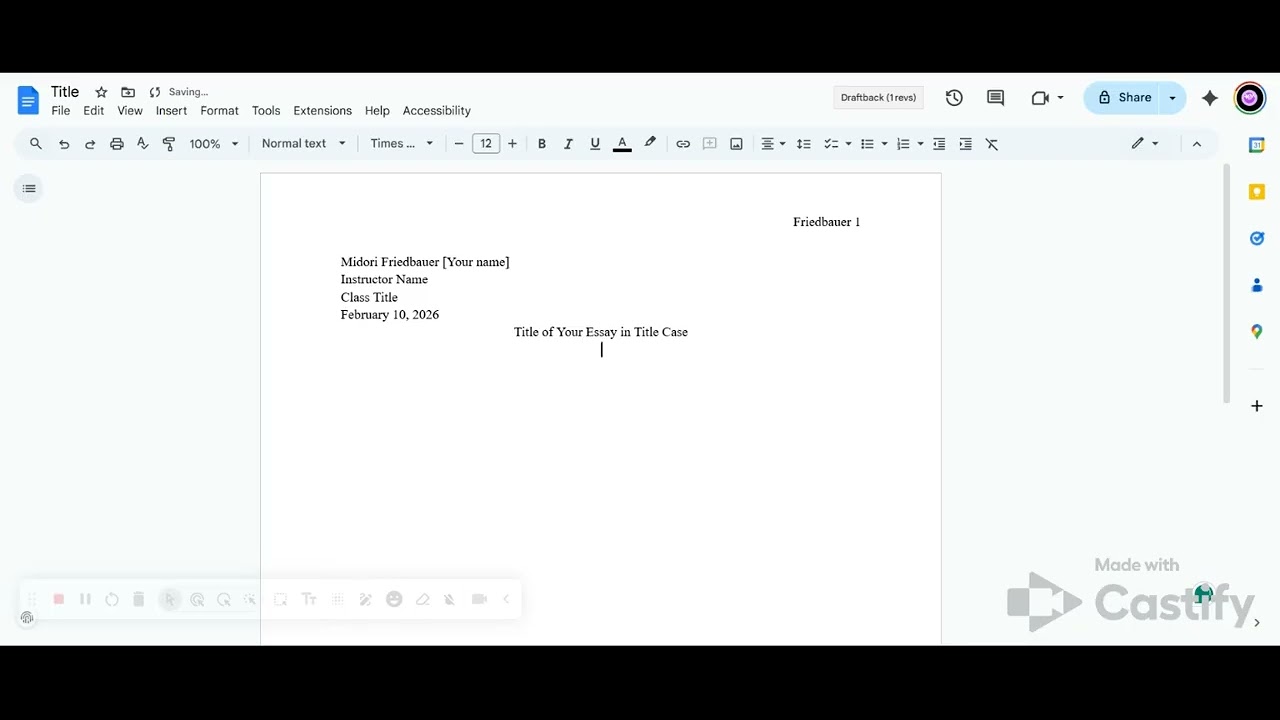
Task: Click the font size field showing 12
Action: 486,144
